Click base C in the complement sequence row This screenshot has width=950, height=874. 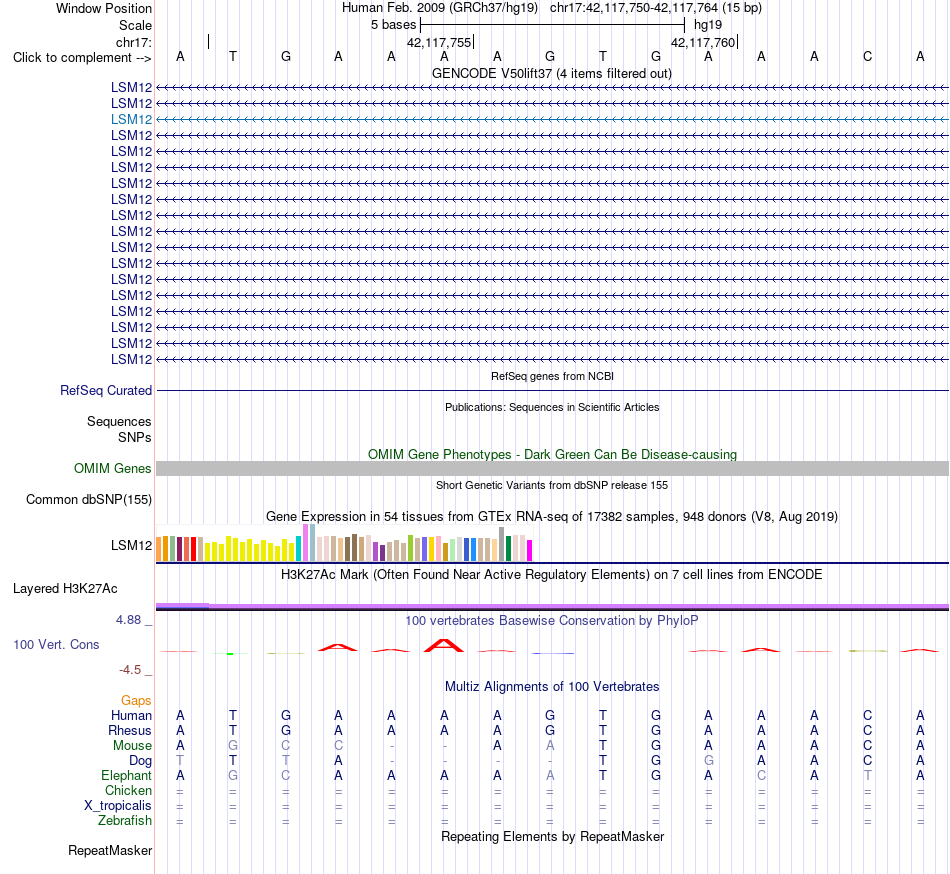coord(867,56)
